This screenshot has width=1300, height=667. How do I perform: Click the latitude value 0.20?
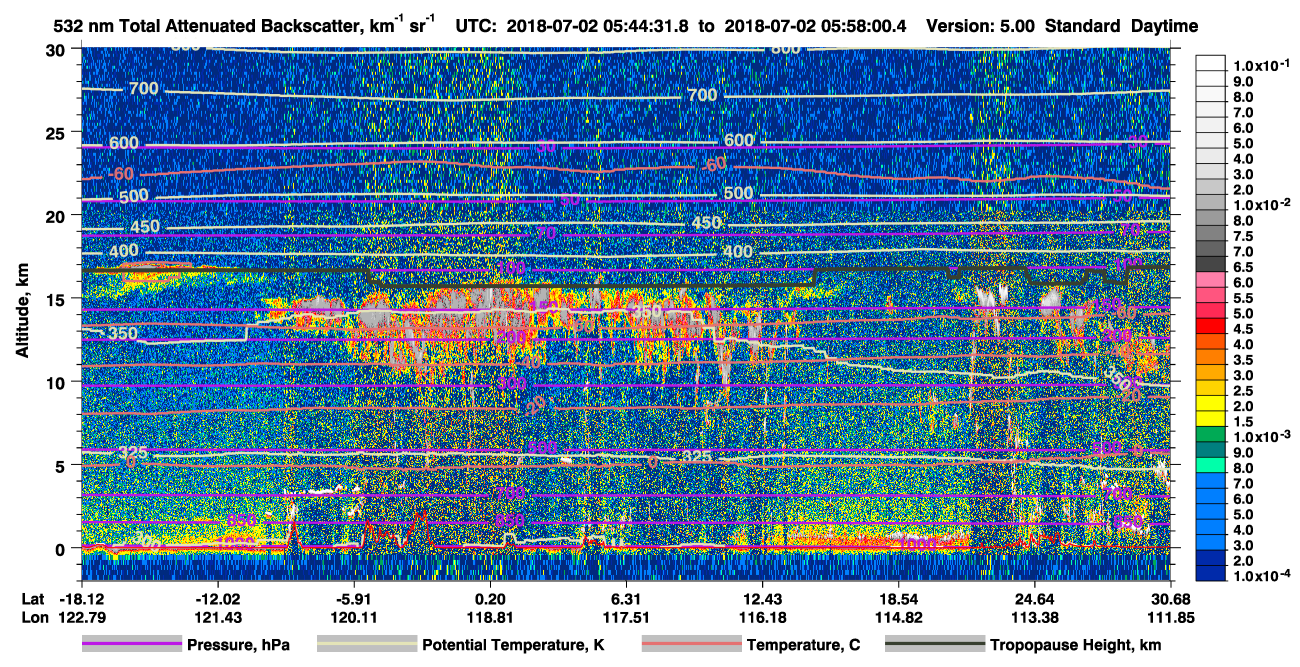point(491,598)
